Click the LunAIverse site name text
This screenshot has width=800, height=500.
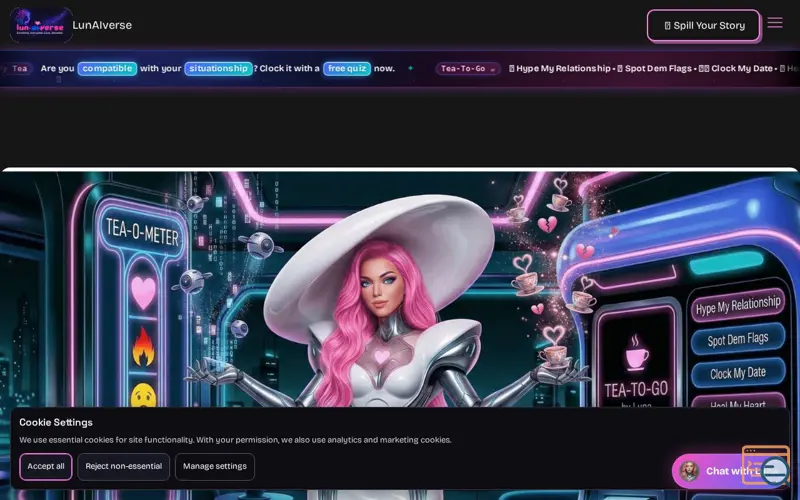coord(102,25)
